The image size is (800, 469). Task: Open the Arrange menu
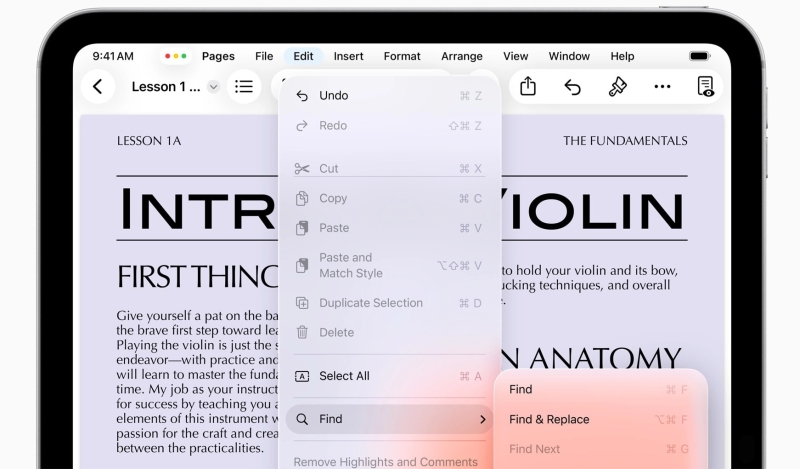coord(462,57)
